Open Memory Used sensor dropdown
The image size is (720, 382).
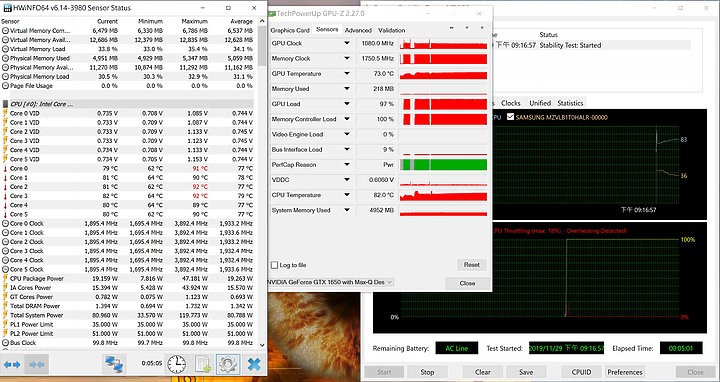pos(347,89)
